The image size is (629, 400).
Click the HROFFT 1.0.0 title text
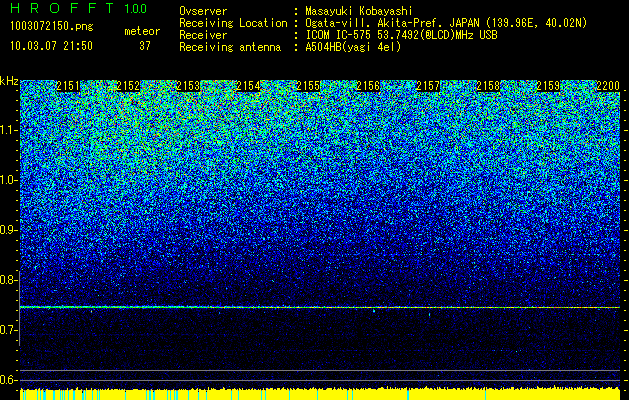pos(79,8)
